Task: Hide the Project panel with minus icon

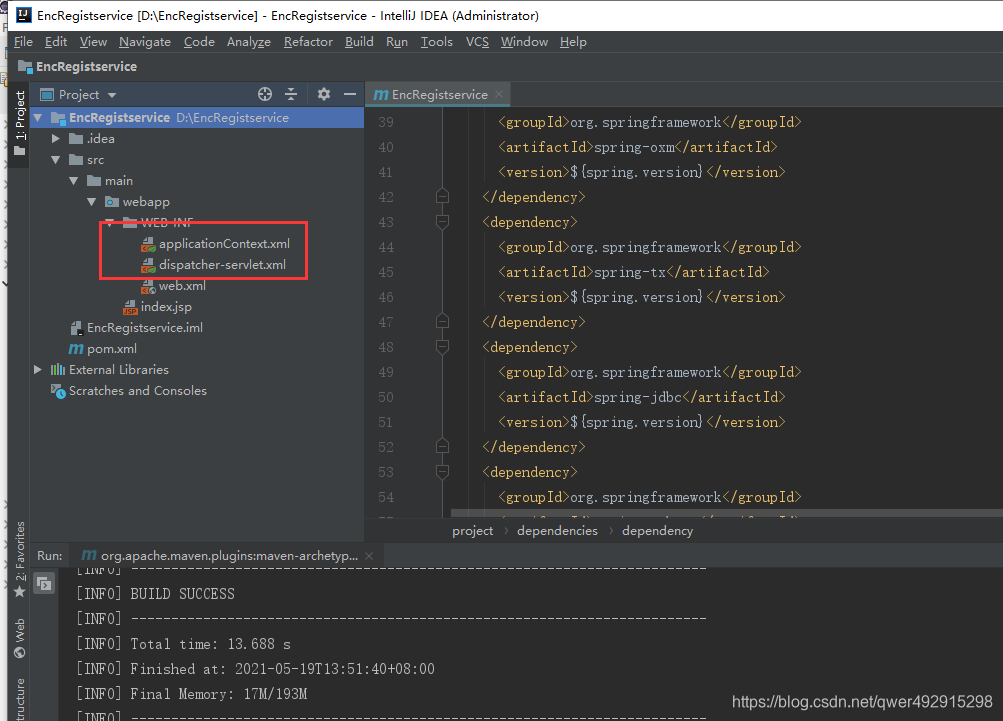Action: coord(349,95)
